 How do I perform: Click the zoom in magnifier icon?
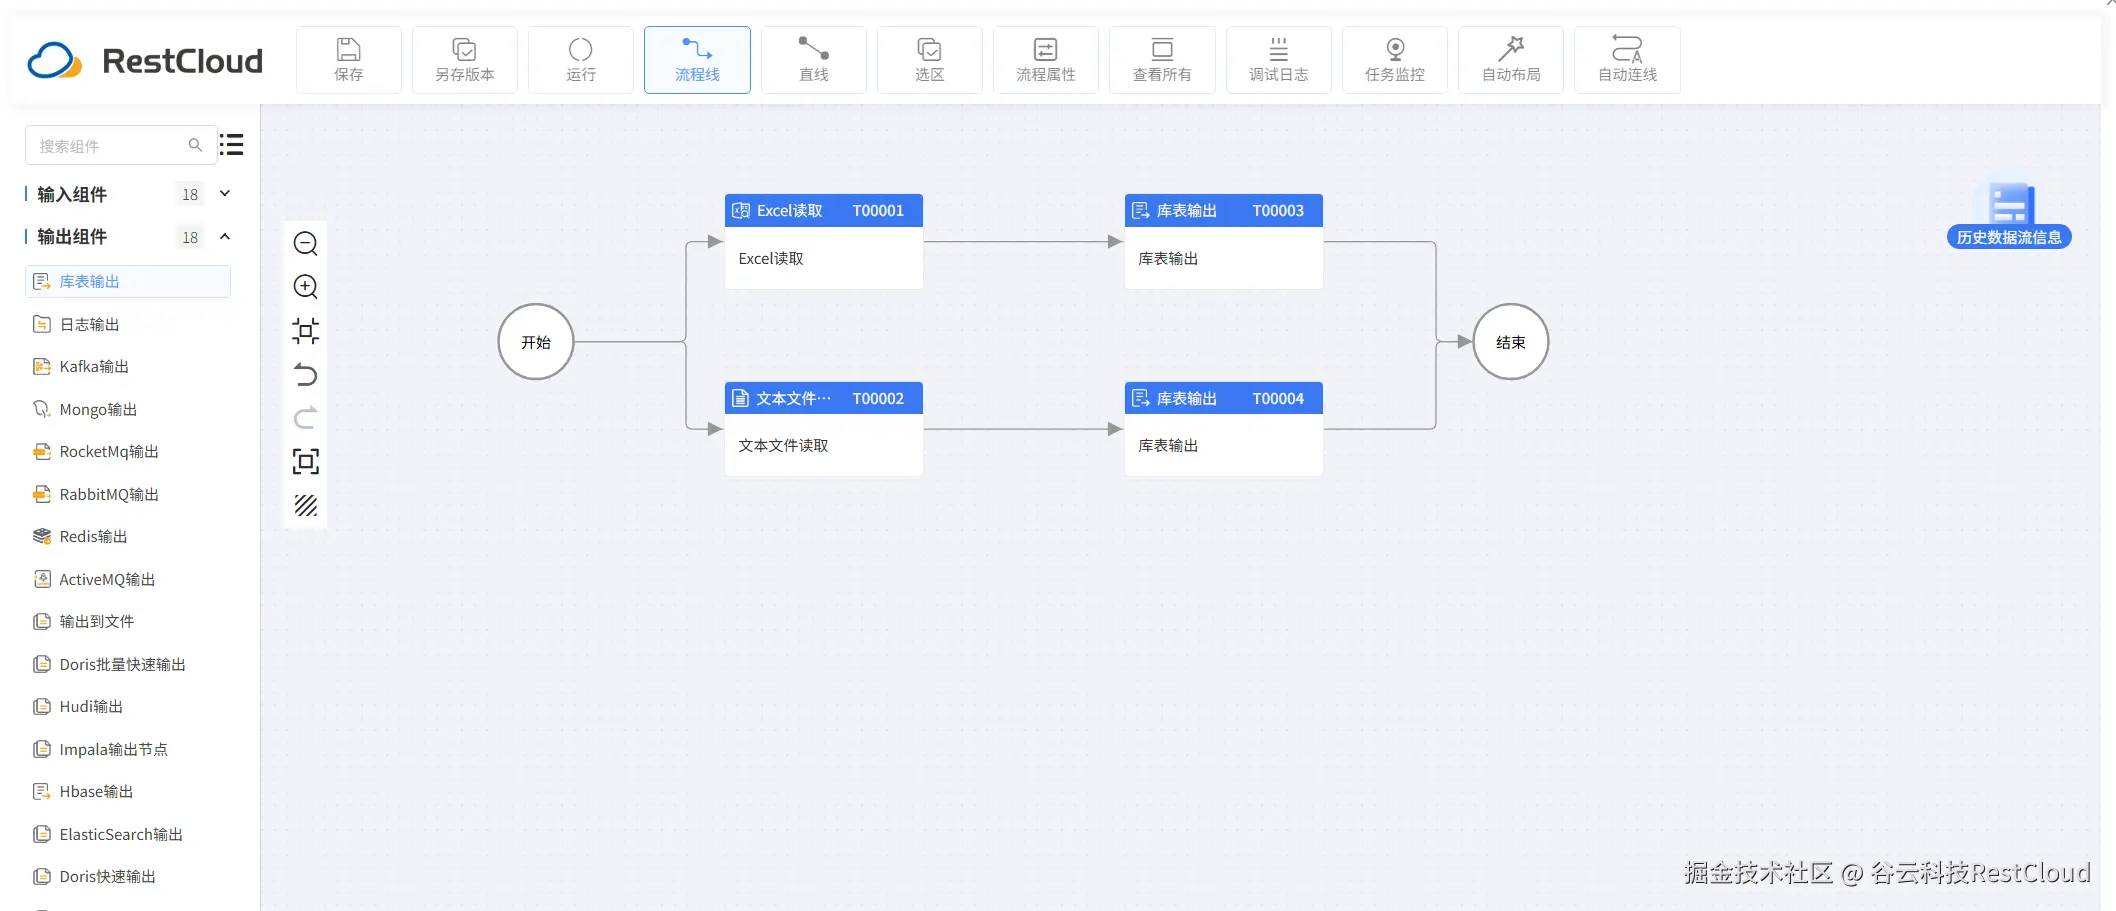pos(306,287)
